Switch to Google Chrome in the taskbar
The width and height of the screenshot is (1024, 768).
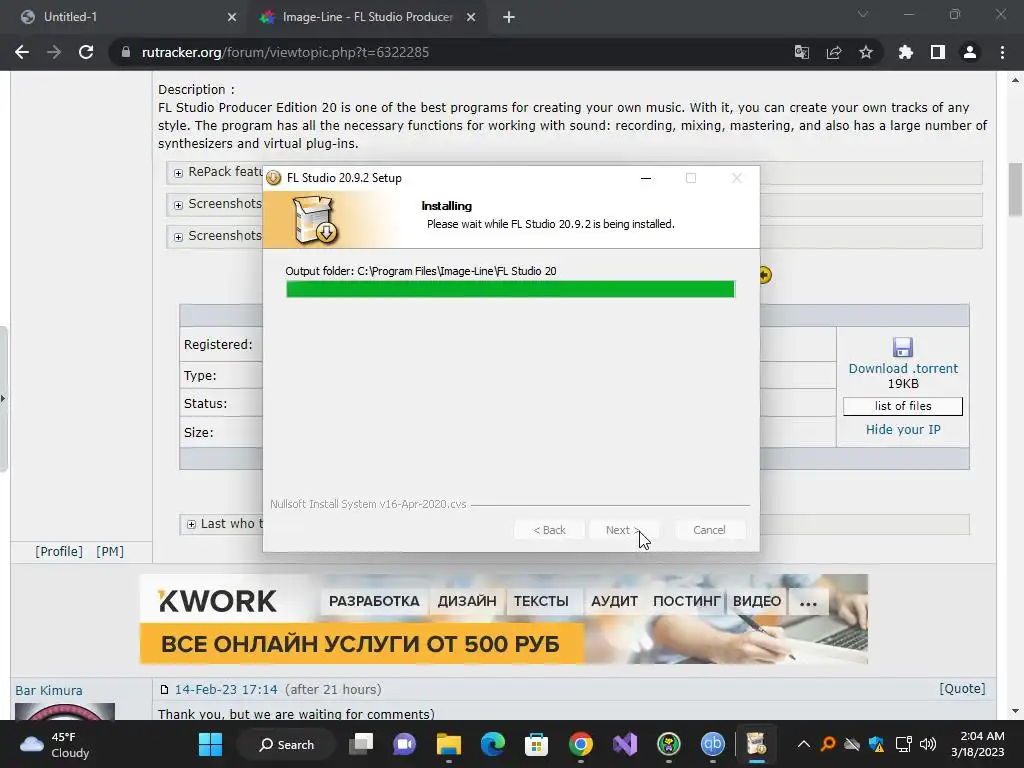(x=581, y=744)
